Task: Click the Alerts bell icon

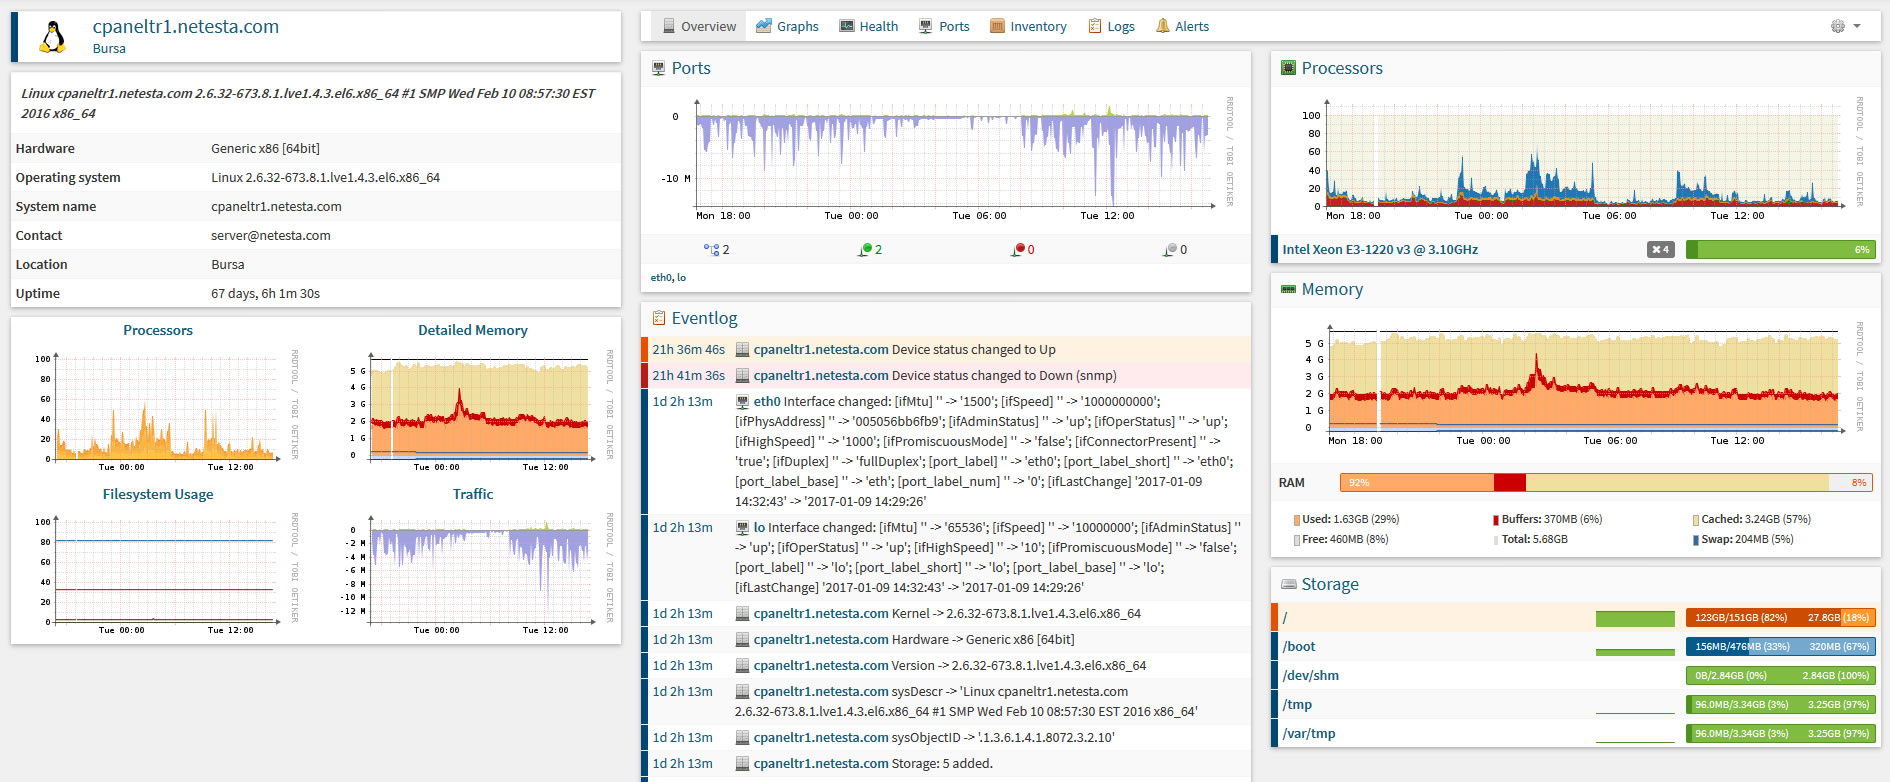Action: pyautogui.click(x=1163, y=26)
